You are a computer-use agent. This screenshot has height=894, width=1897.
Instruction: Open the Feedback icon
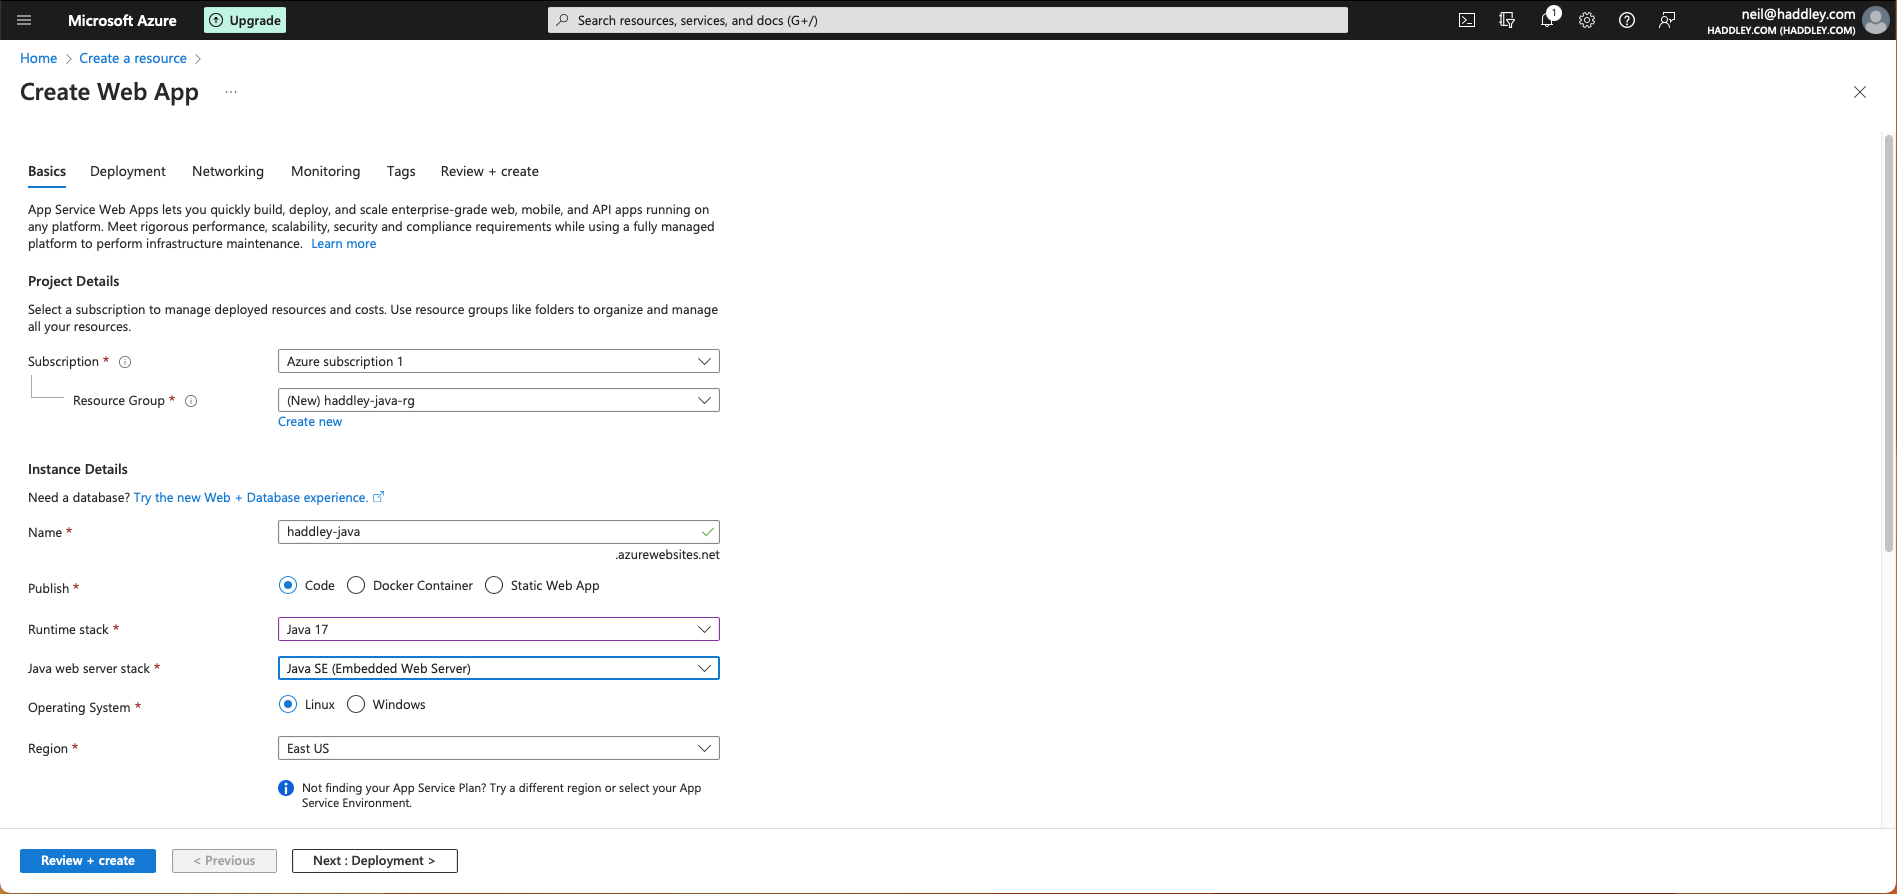click(1667, 20)
